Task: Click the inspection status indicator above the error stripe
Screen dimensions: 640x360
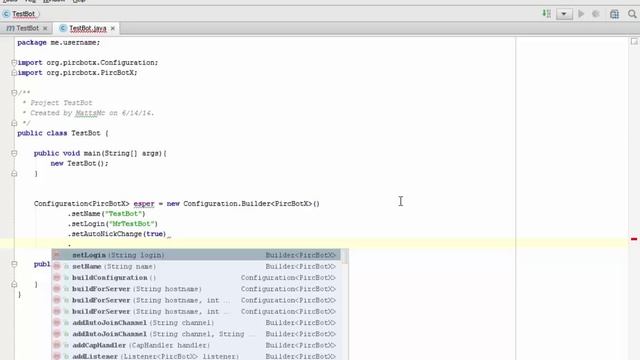Action: click(634, 41)
